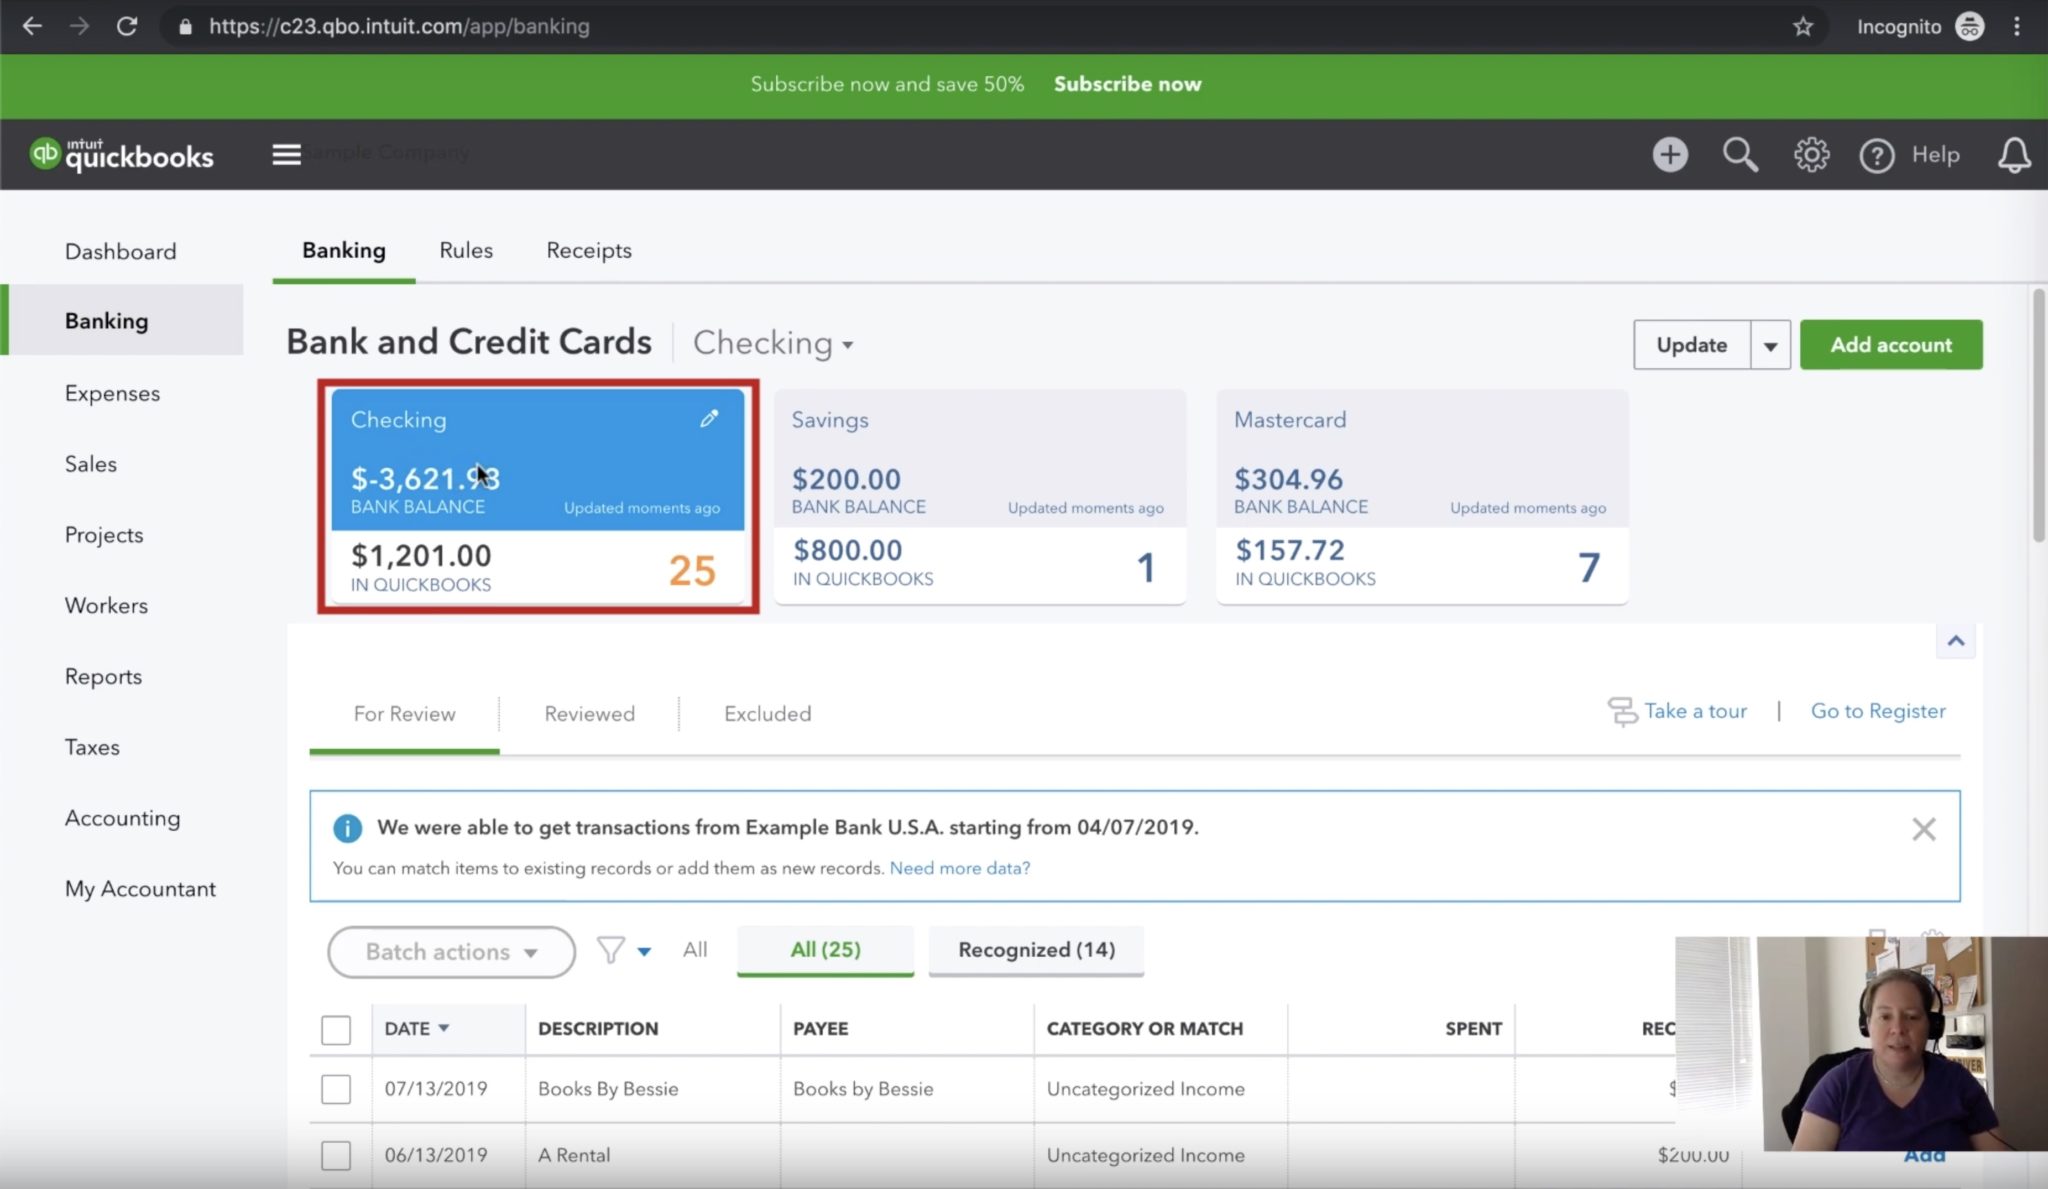Viewport: 2048px width, 1189px height.
Task: Expand the filter dropdown arrow
Action: pos(644,951)
